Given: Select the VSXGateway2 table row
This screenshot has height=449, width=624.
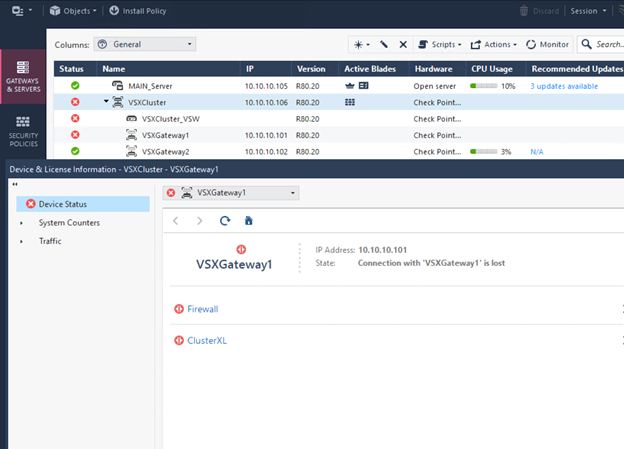Looking at the screenshot, I should coord(339,151).
